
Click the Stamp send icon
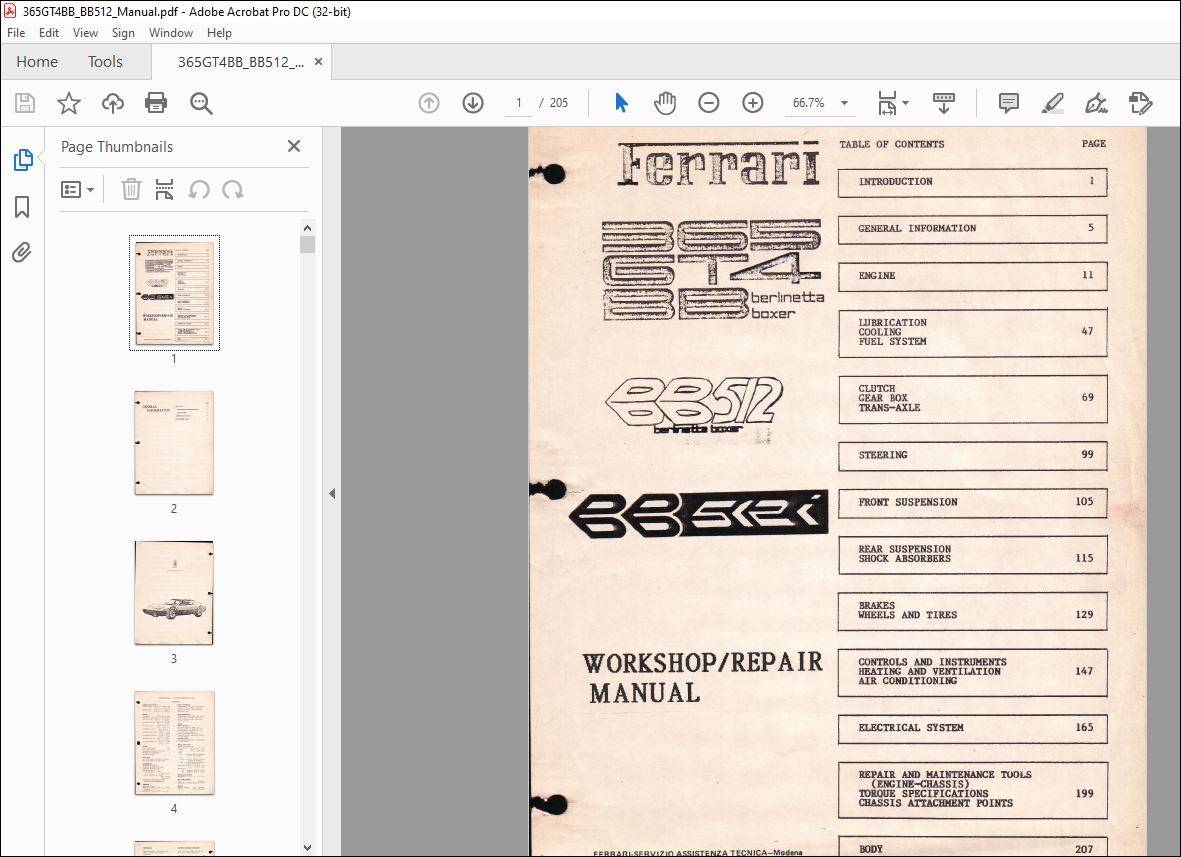point(1140,103)
